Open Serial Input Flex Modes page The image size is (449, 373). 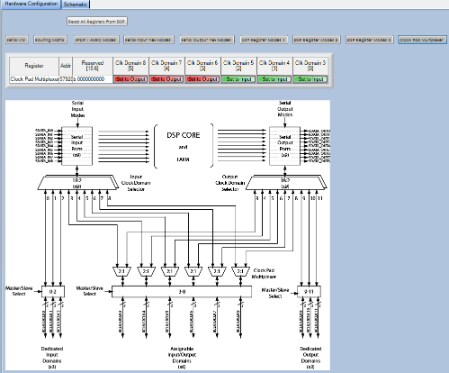(149, 40)
